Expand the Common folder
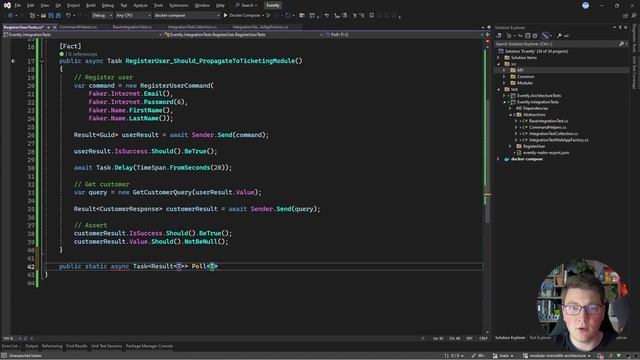This screenshot has height=360, width=640. [504, 77]
